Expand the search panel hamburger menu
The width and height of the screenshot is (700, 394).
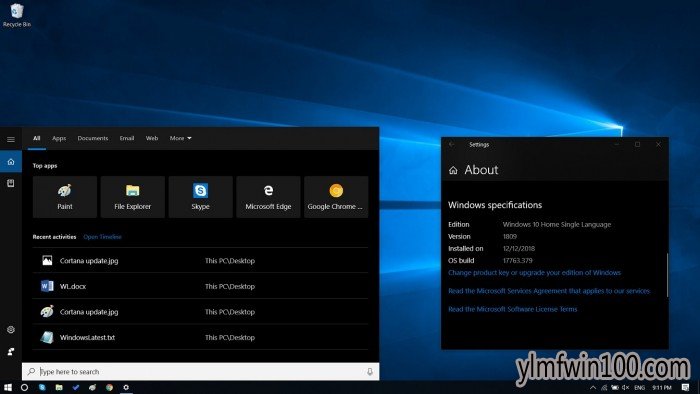pos(11,139)
